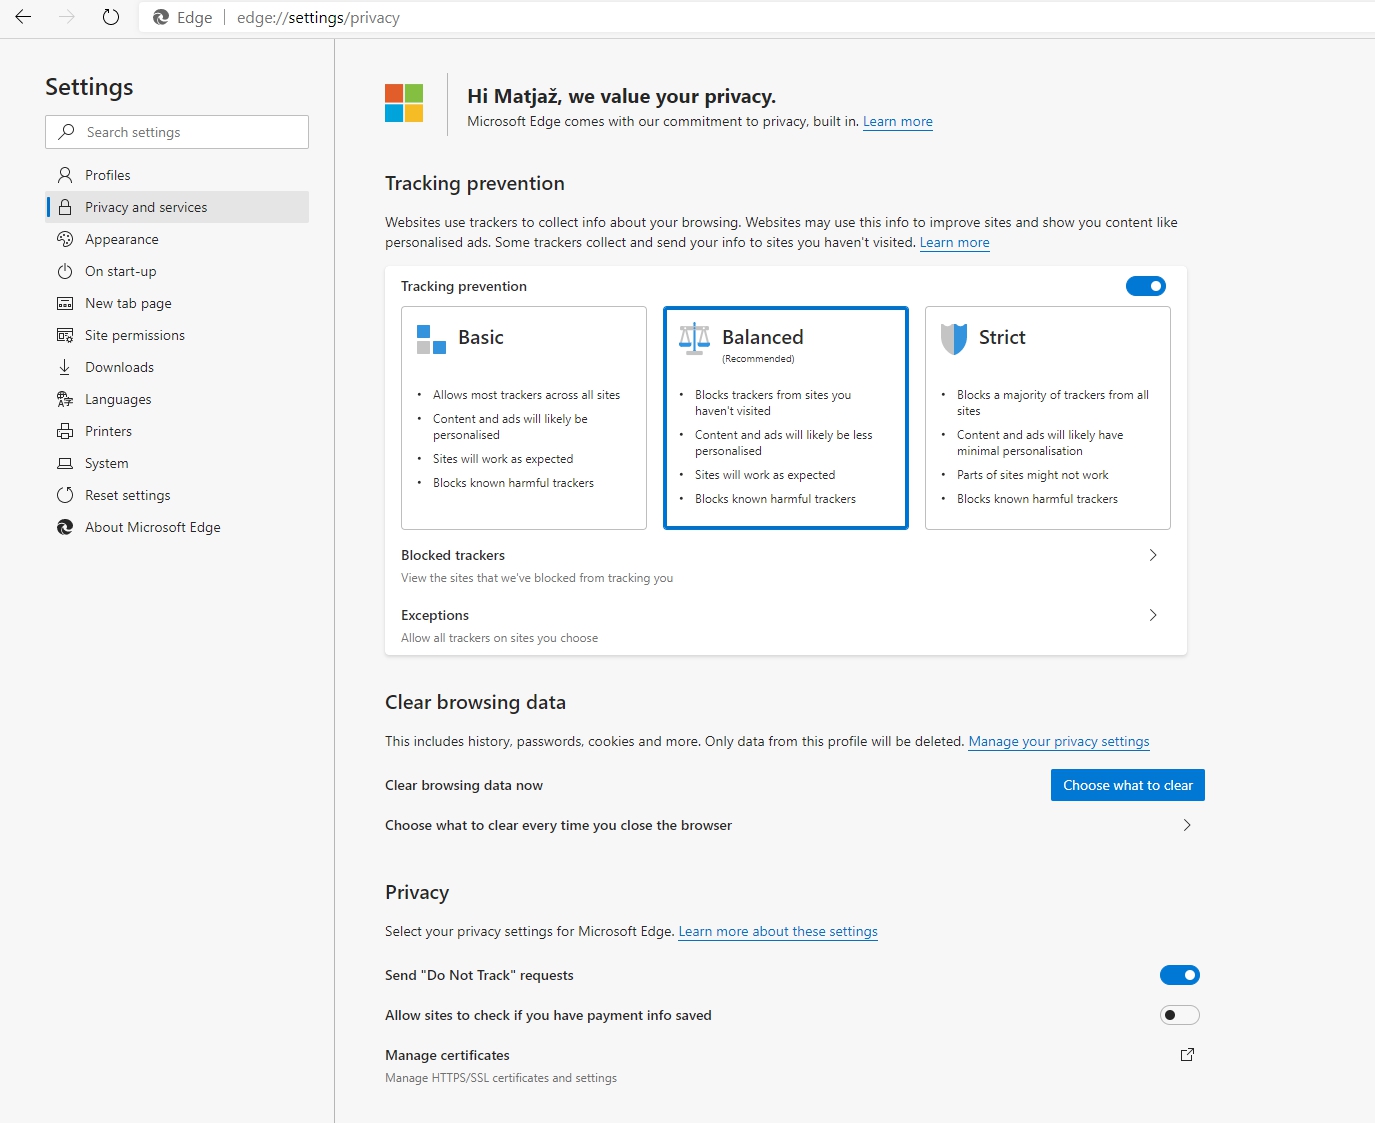Click in the Search settings field
Screen dimensions: 1375x1123
(x=177, y=132)
